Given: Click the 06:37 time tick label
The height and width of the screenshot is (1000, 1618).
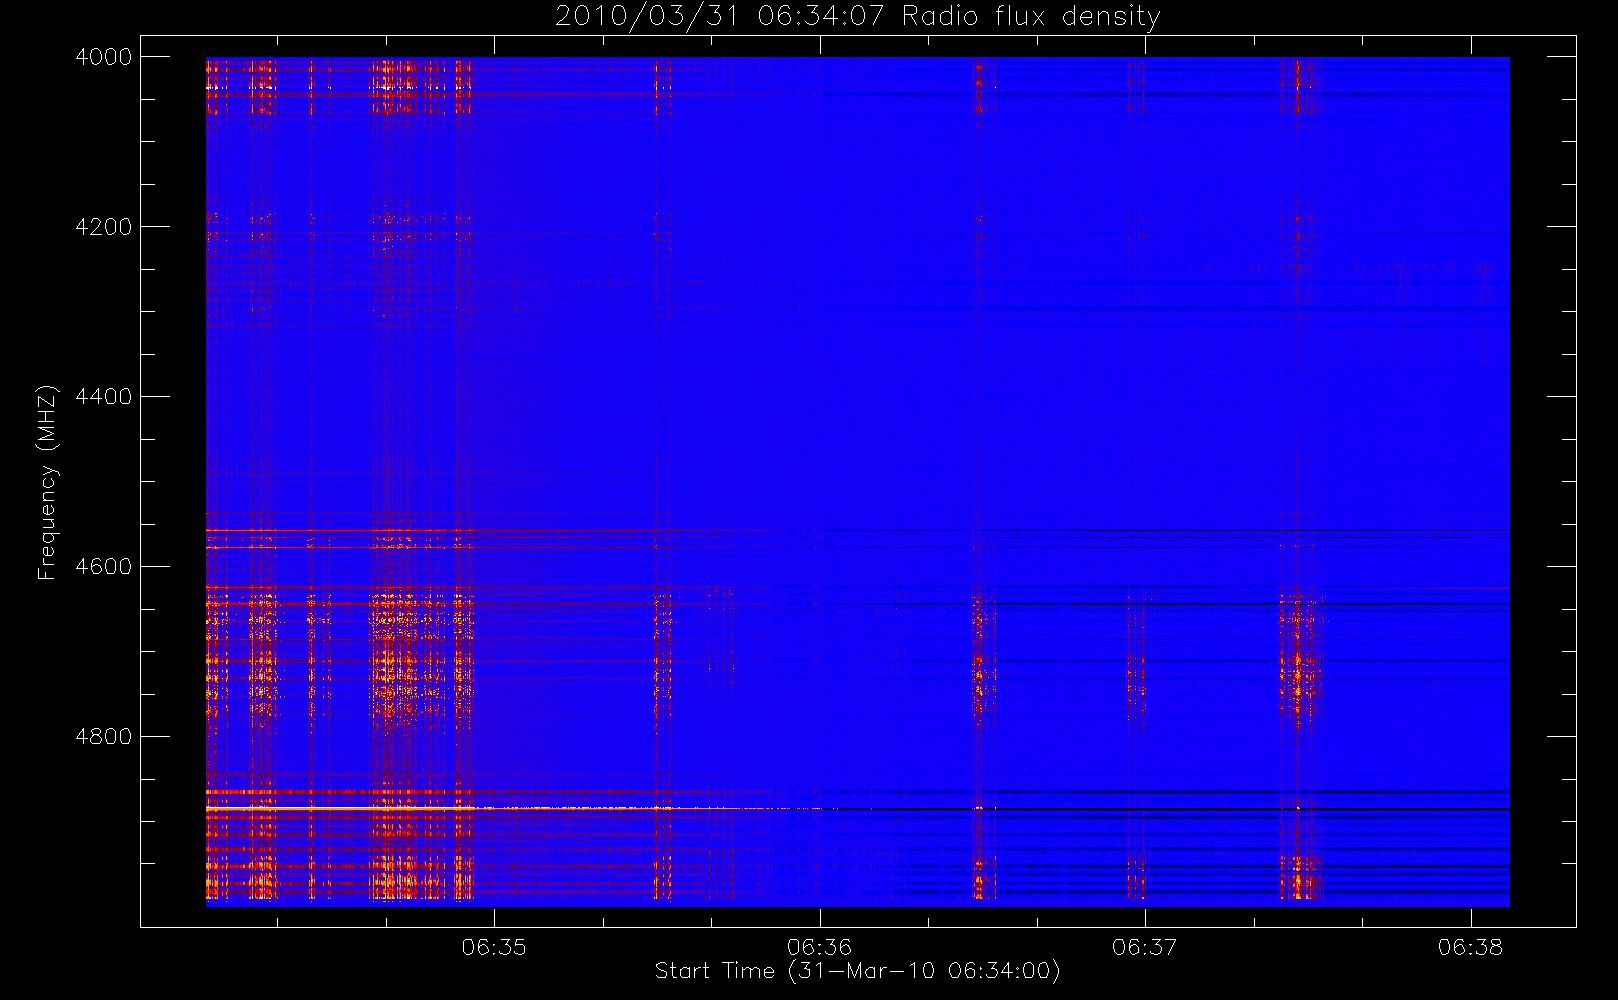Looking at the screenshot, I should click(1145, 947).
